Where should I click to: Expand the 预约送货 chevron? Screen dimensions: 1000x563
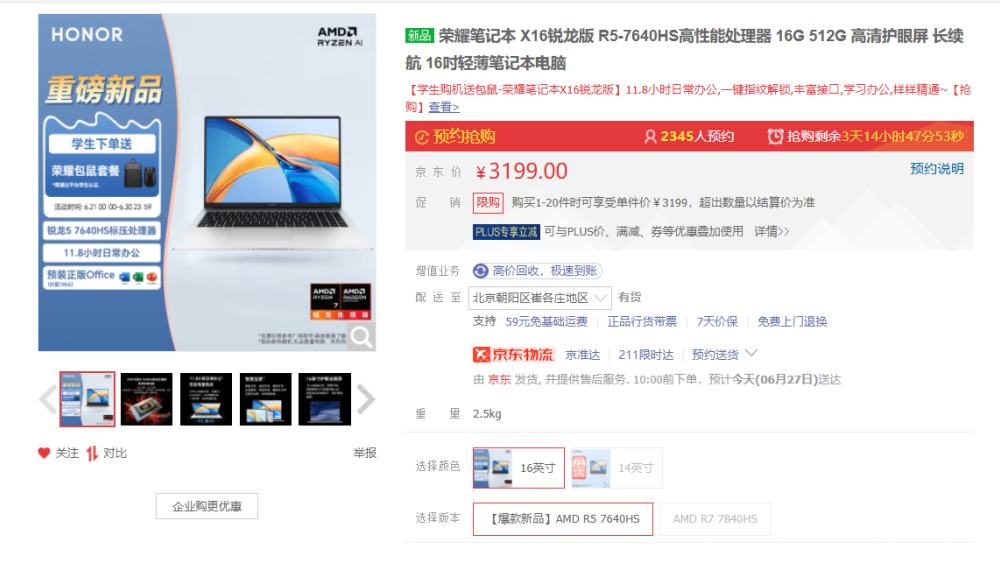[751, 353]
